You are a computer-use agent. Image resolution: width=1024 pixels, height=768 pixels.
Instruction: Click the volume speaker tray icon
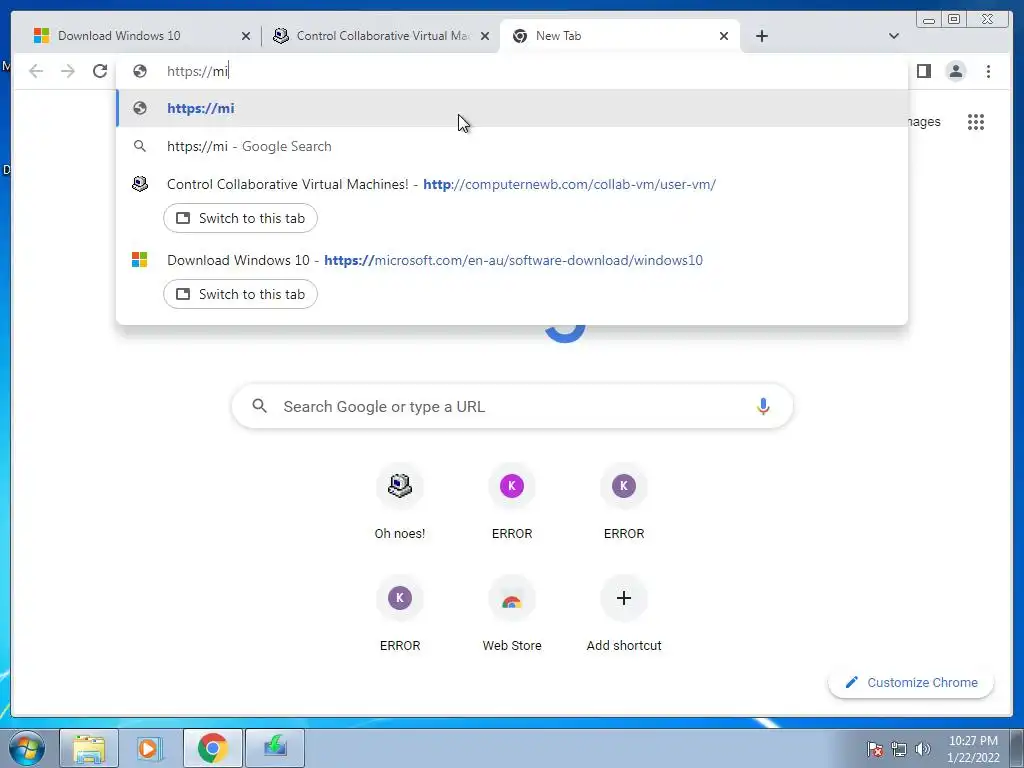point(922,749)
